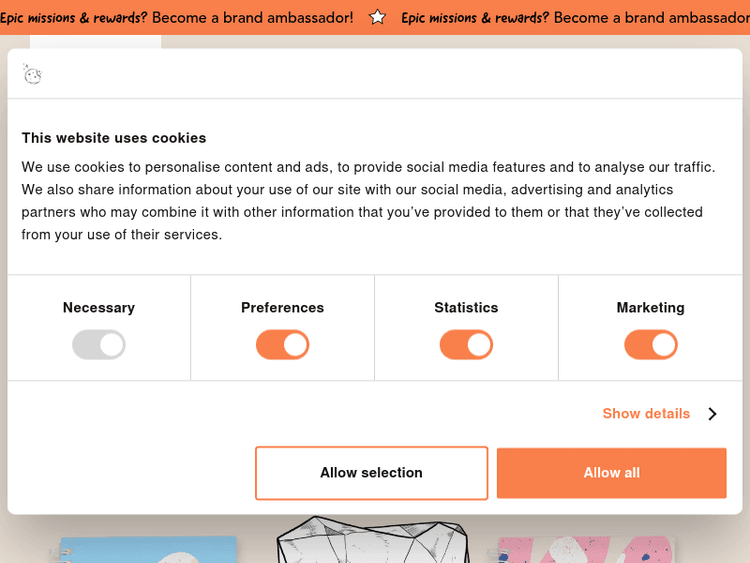This screenshot has height=563, width=750.
Task: Open the pink patterned artwork thumbnail
Action: coord(585,550)
